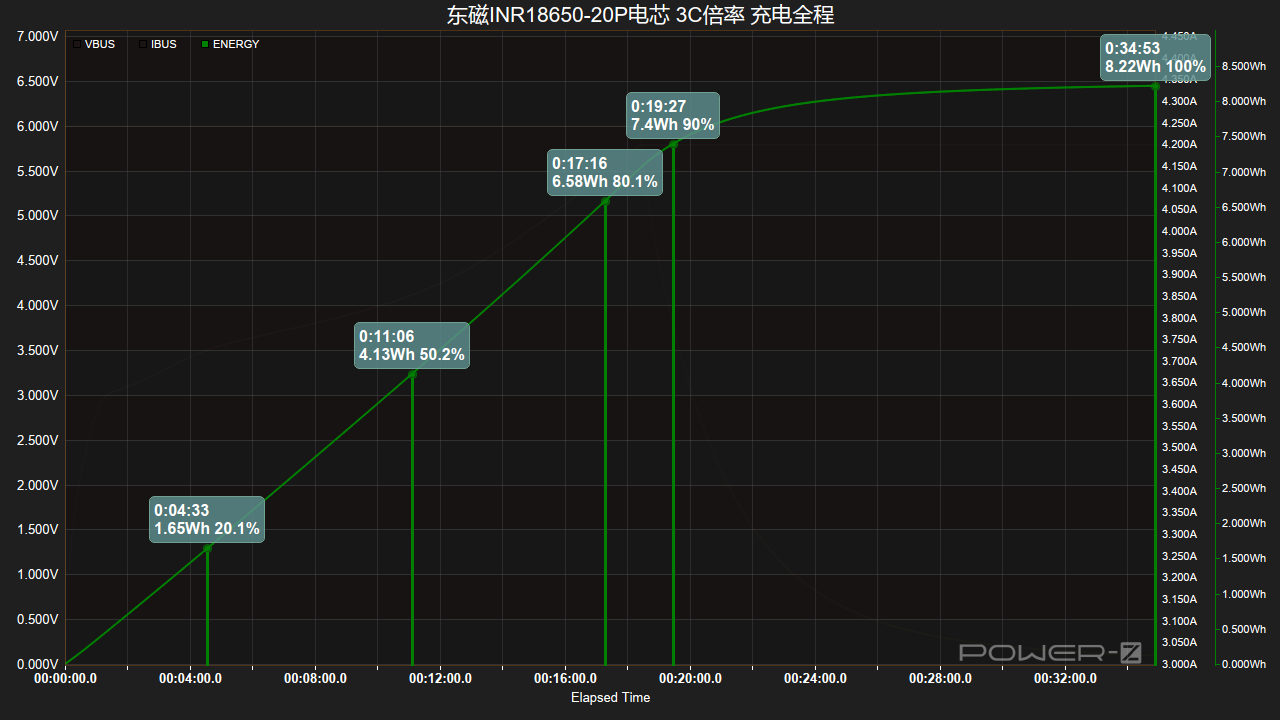Open the 1.65Wh 20.1% annotation label
This screenshot has width=1280, height=720.
click(207, 519)
